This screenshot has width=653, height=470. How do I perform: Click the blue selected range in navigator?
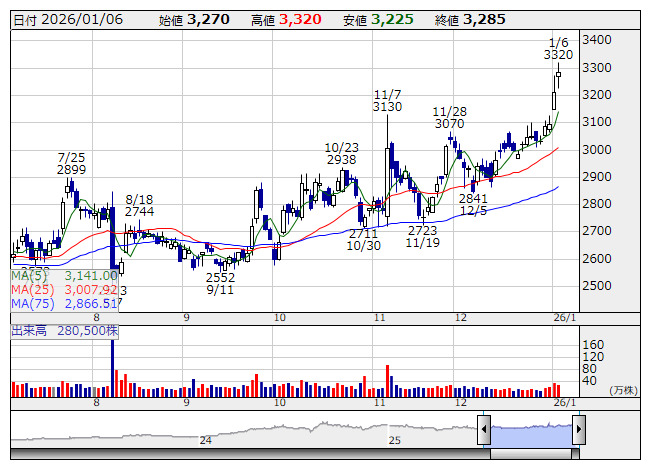coord(531,435)
